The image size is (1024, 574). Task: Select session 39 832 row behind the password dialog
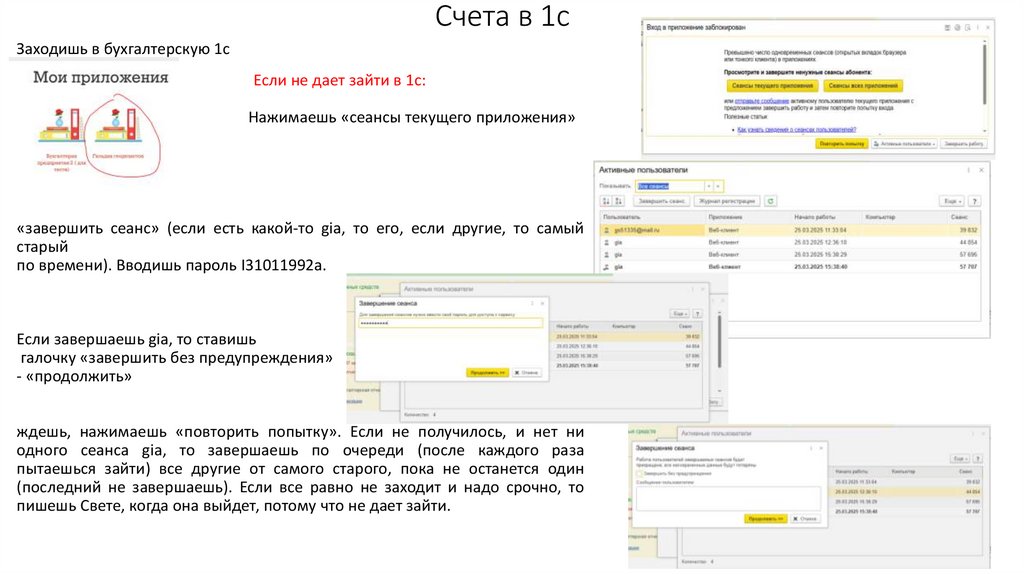627,337
